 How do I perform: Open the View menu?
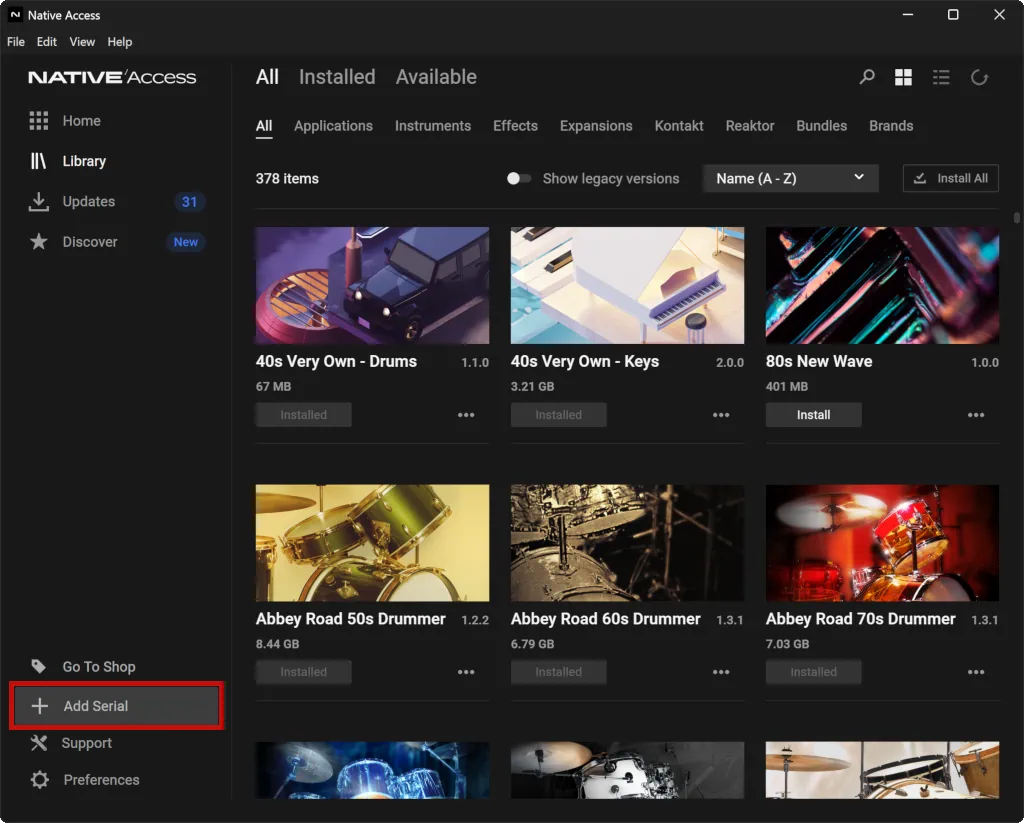82,42
